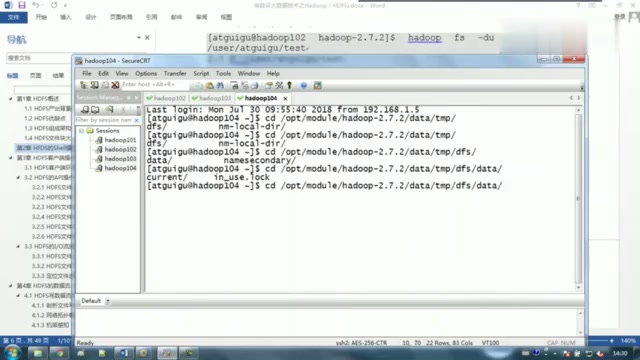Switch to the hadoop102 tab
The height and width of the screenshot is (360, 640).
tap(166, 98)
